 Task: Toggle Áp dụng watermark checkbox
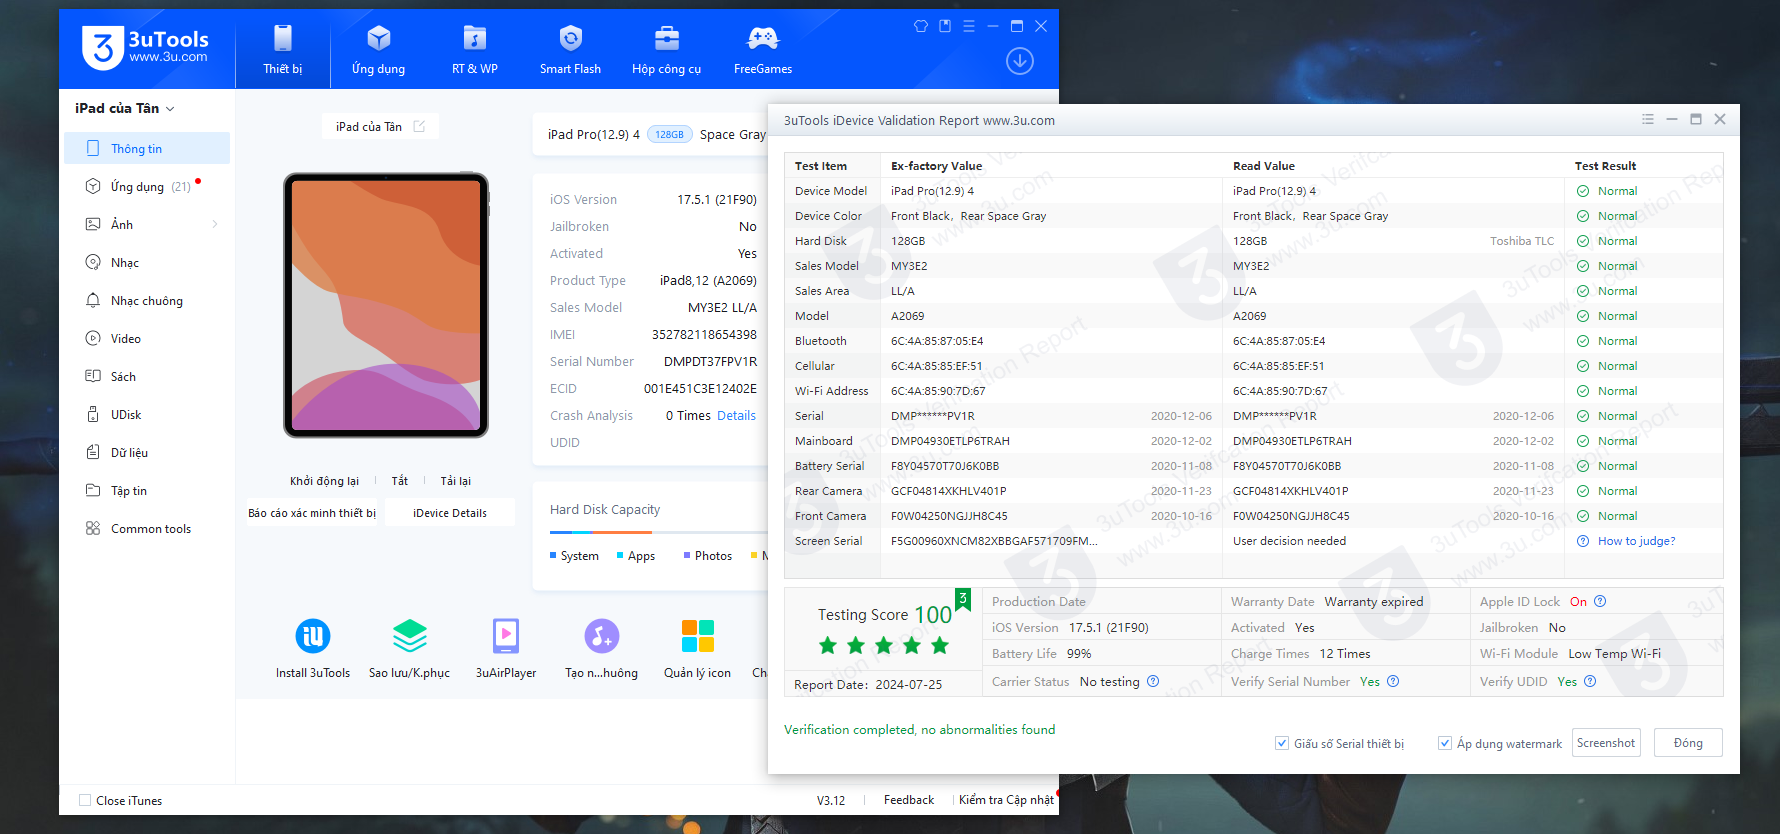tap(1445, 743)
